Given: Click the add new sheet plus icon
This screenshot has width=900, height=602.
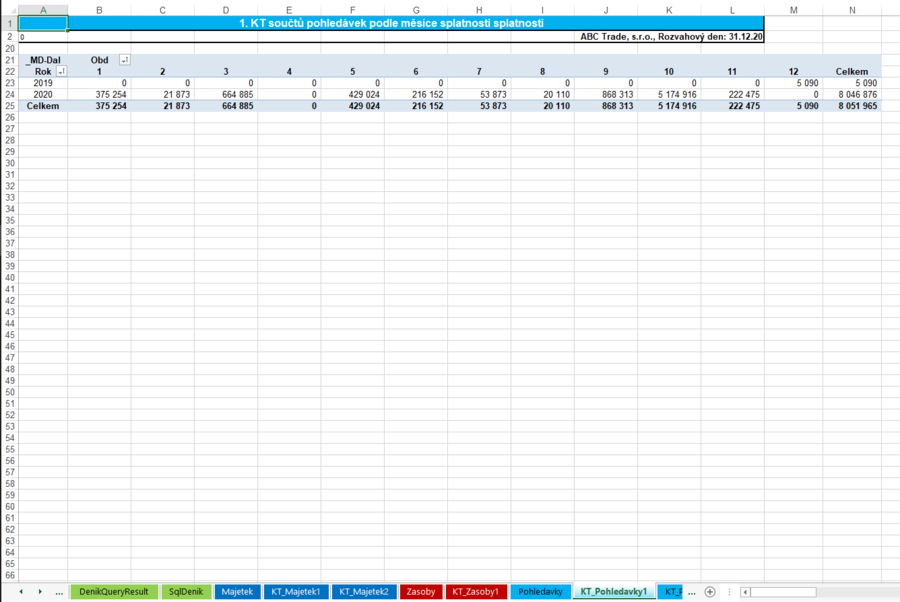Looking at the screenshot, I should [710, 592].
